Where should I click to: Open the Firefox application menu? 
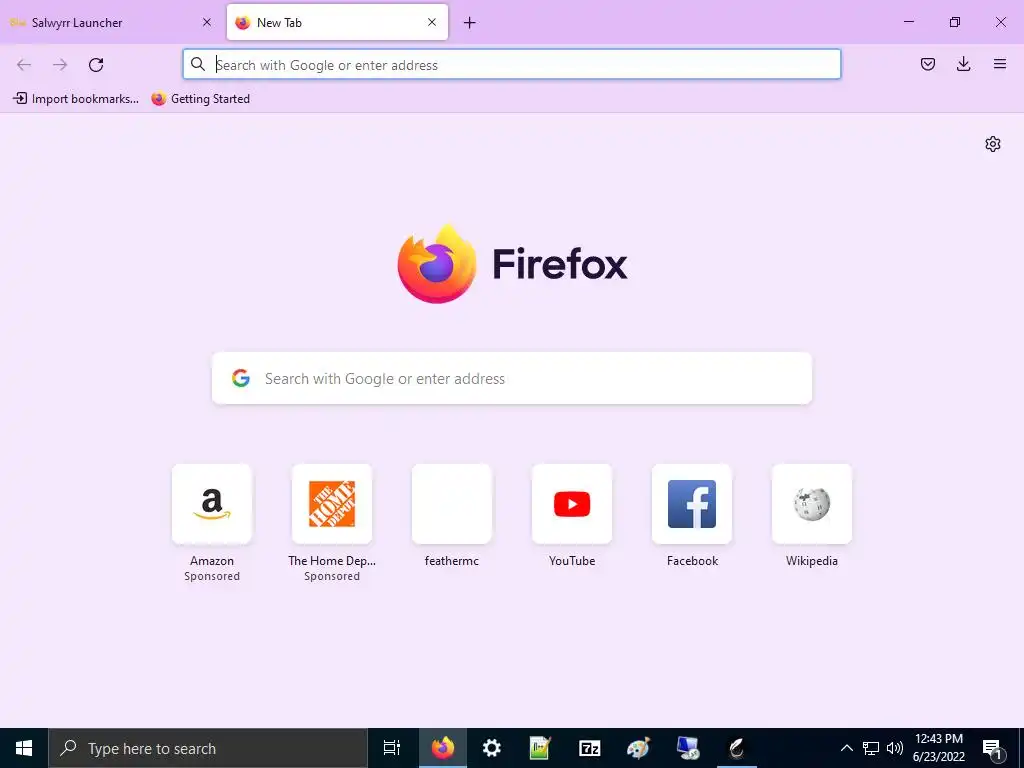1000,64
